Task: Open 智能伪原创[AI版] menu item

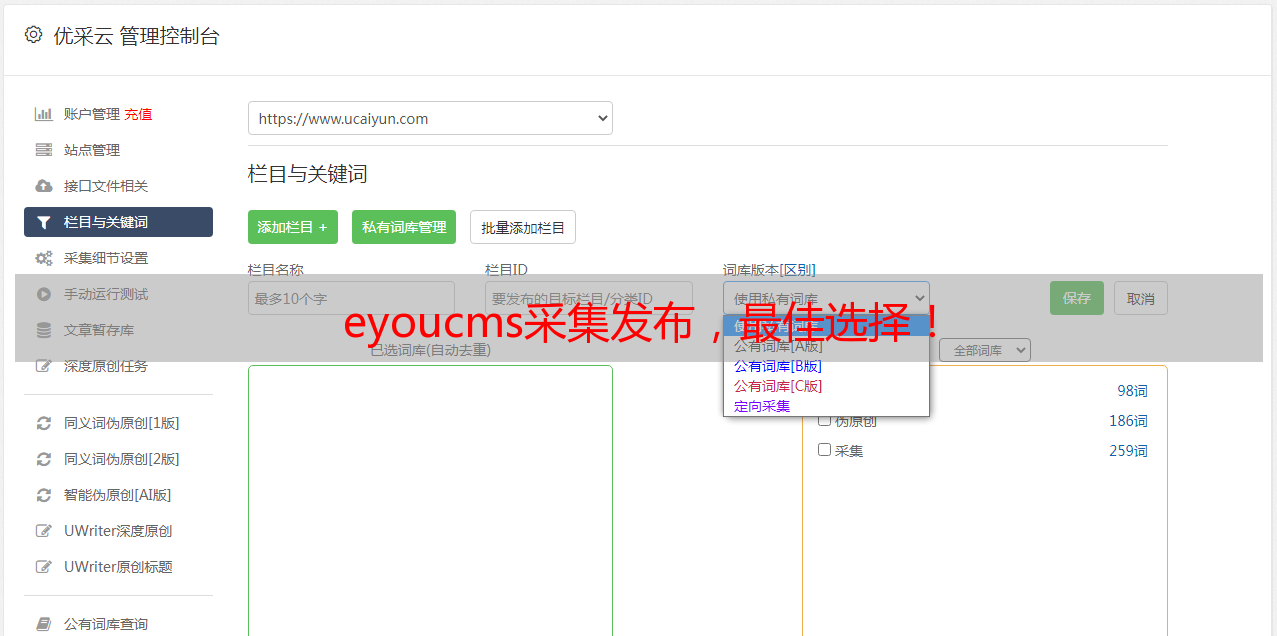Action: (118, 495)
